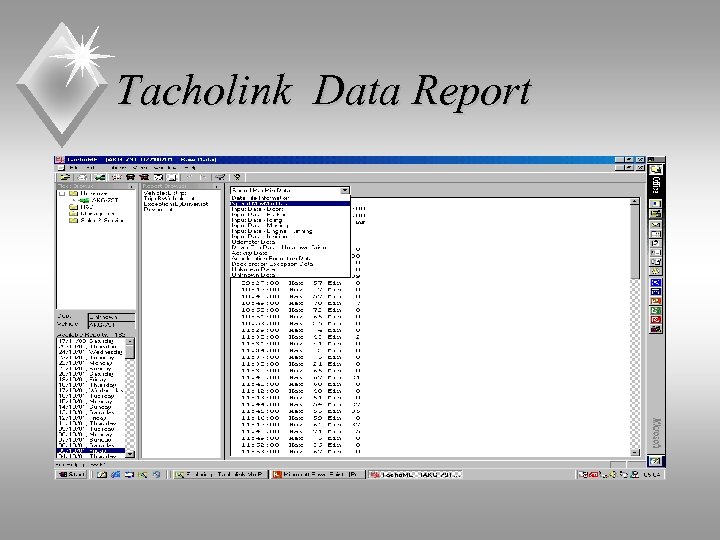
Task: Select the highlighted Speed data entry
Action: pos(290,203)
